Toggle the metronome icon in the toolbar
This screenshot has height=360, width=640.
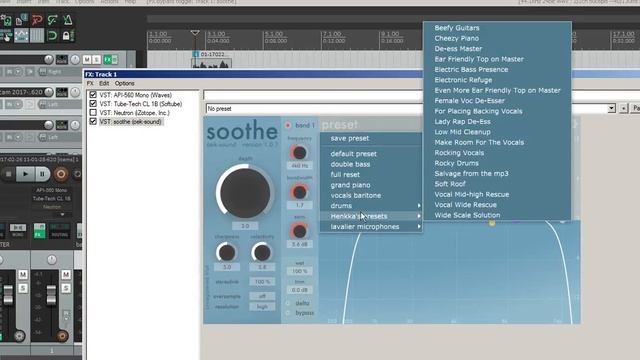(x=68, y=20)
